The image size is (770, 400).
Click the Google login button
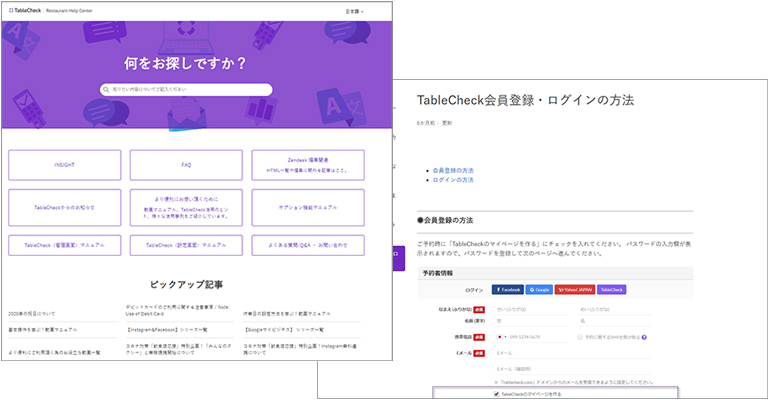(539, 290)
